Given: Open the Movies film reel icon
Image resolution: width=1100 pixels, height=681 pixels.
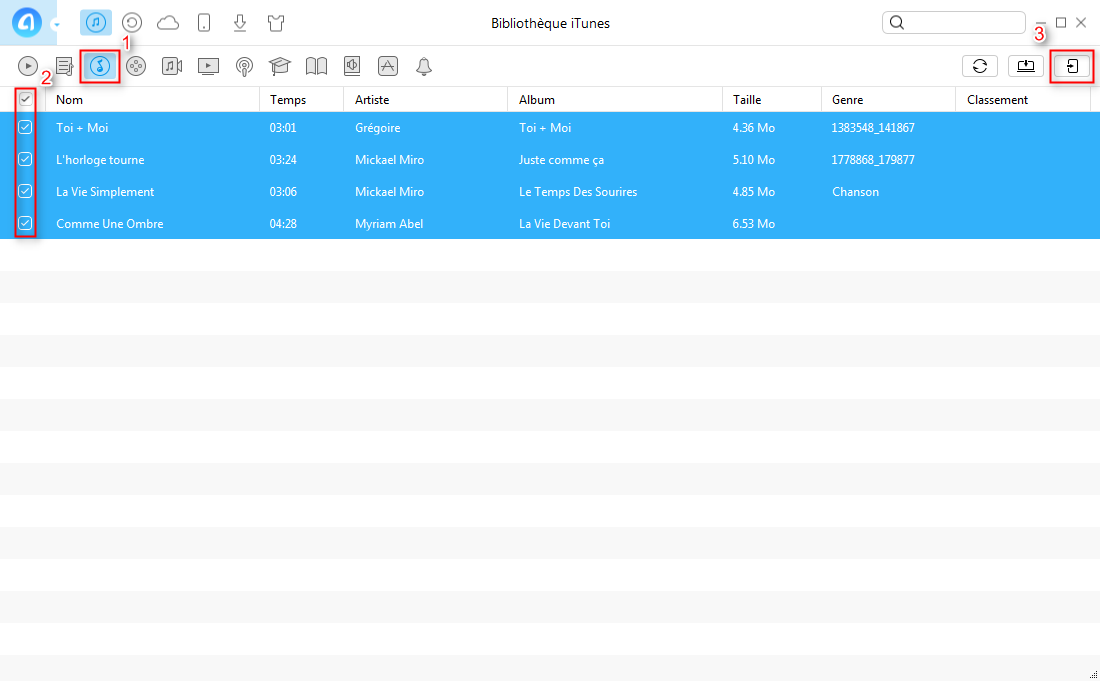Looking at the screenshot, I should point(135,67).
